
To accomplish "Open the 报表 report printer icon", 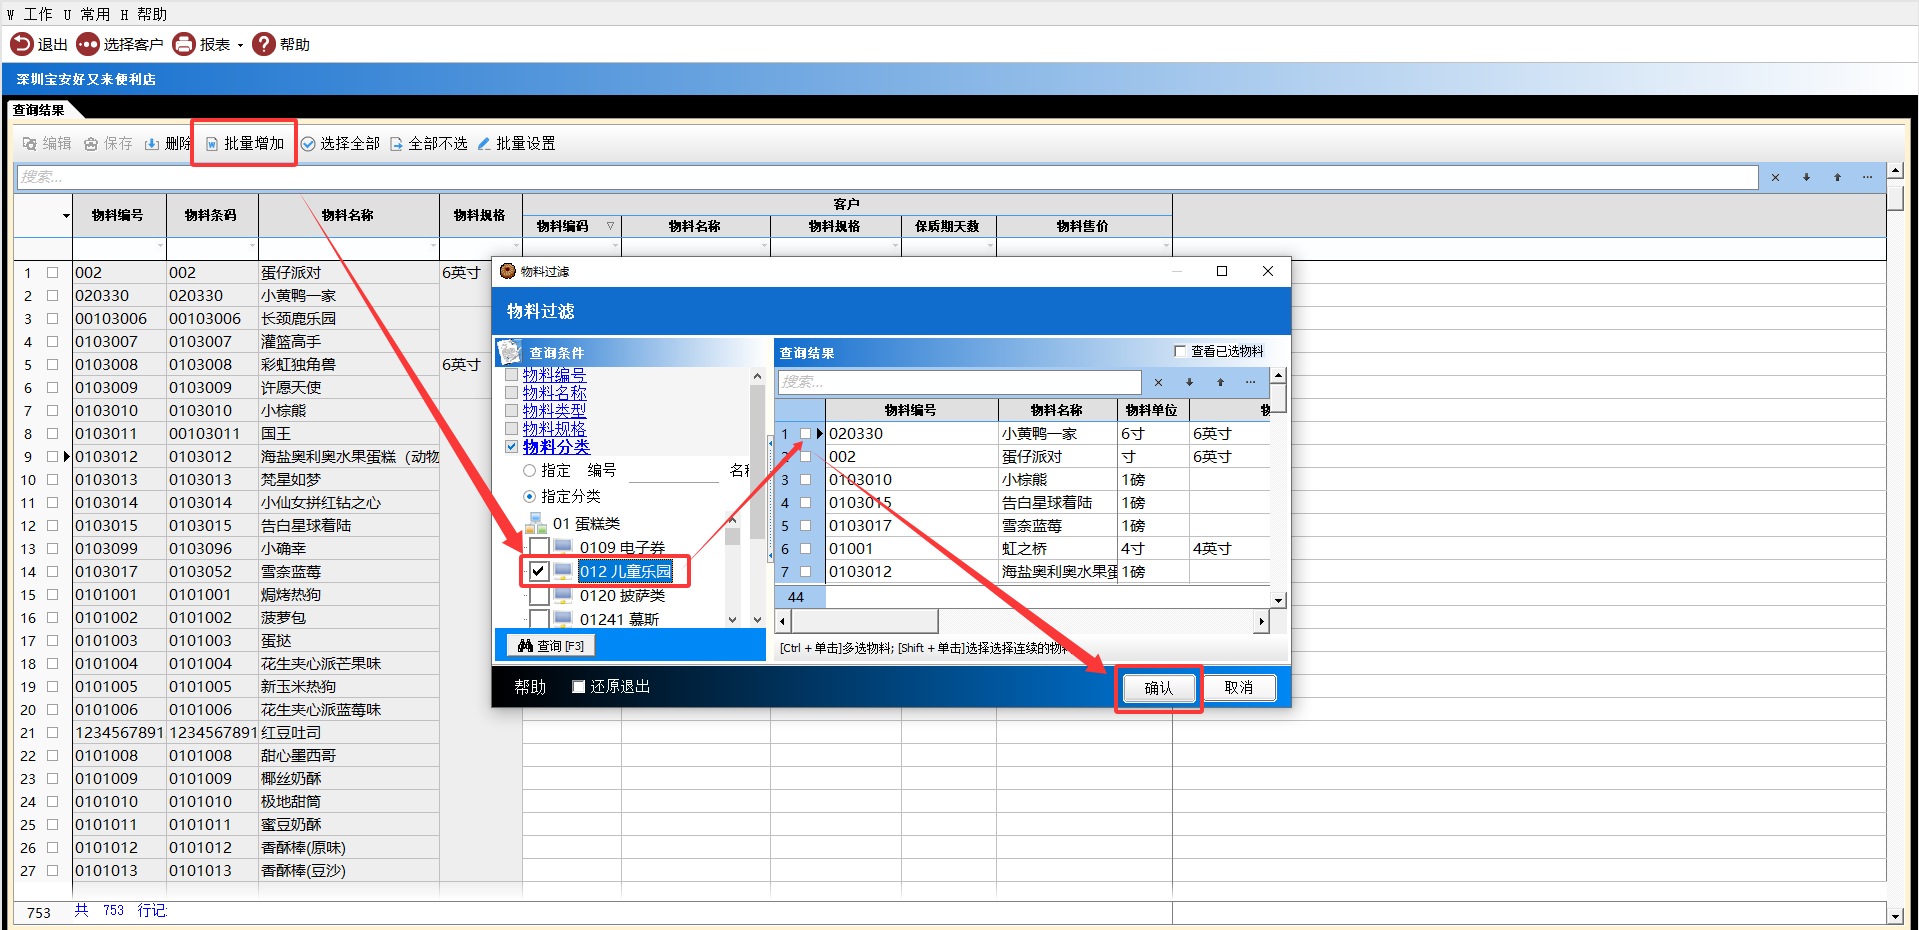I will 184,44.
